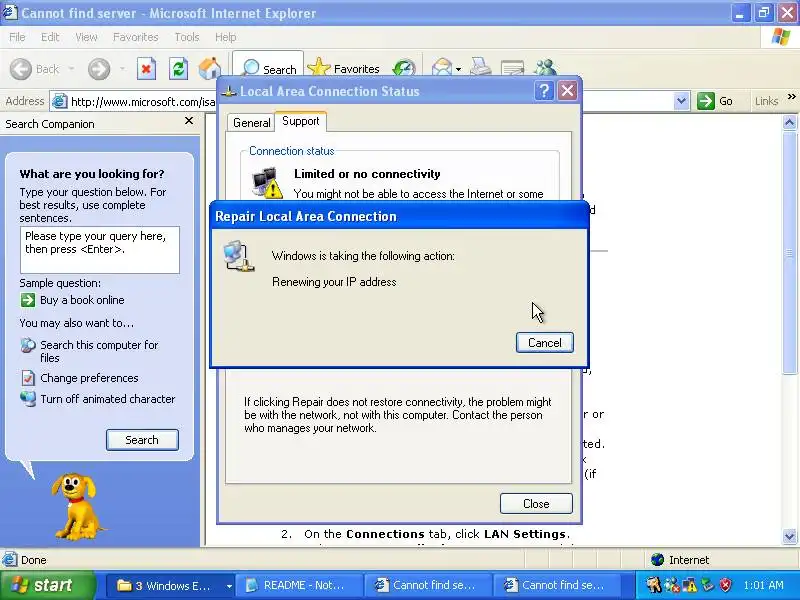Expand the Links toolbar chevron

(x=791, y=96)
